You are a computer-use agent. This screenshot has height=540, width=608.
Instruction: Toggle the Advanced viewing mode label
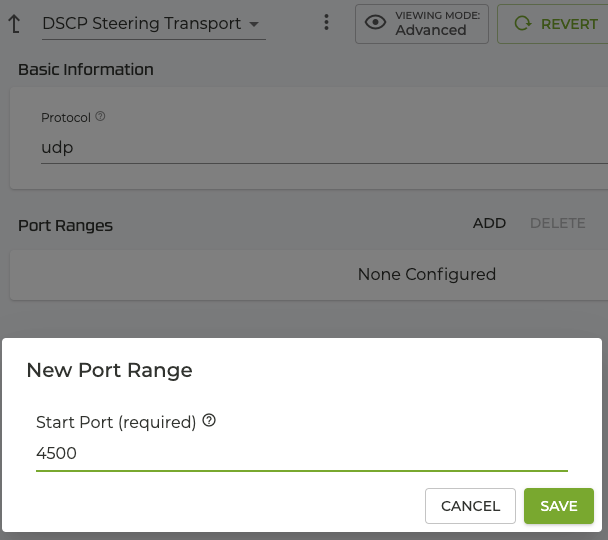point(431,30)
